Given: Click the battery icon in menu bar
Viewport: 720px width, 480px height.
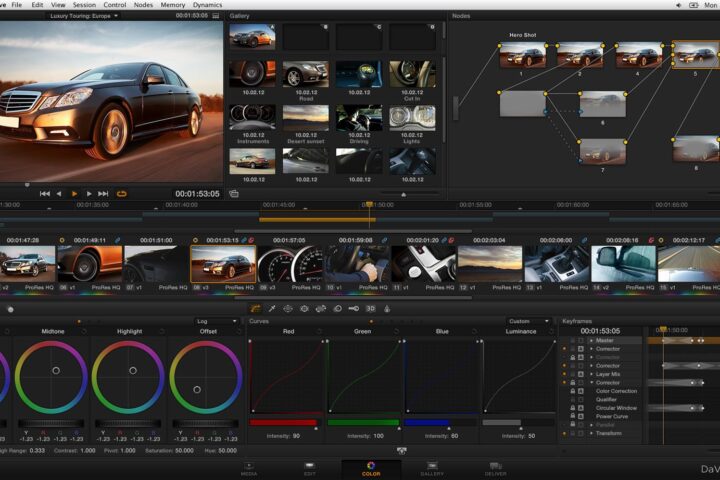Looking at the screenshot, I should point(694,5).
